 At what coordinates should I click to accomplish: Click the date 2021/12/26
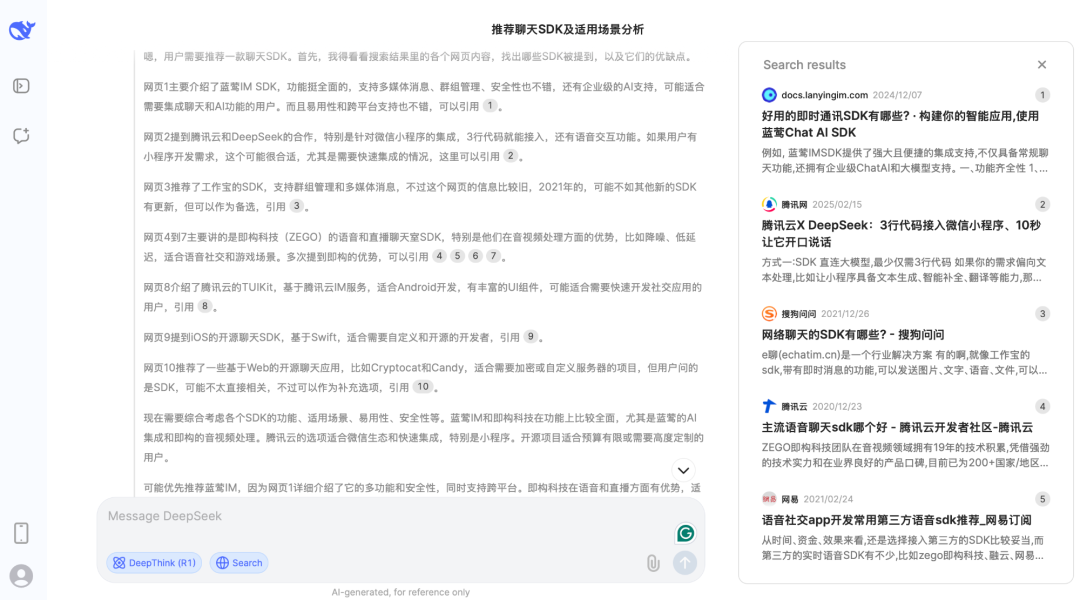click(x=845, y=314)
